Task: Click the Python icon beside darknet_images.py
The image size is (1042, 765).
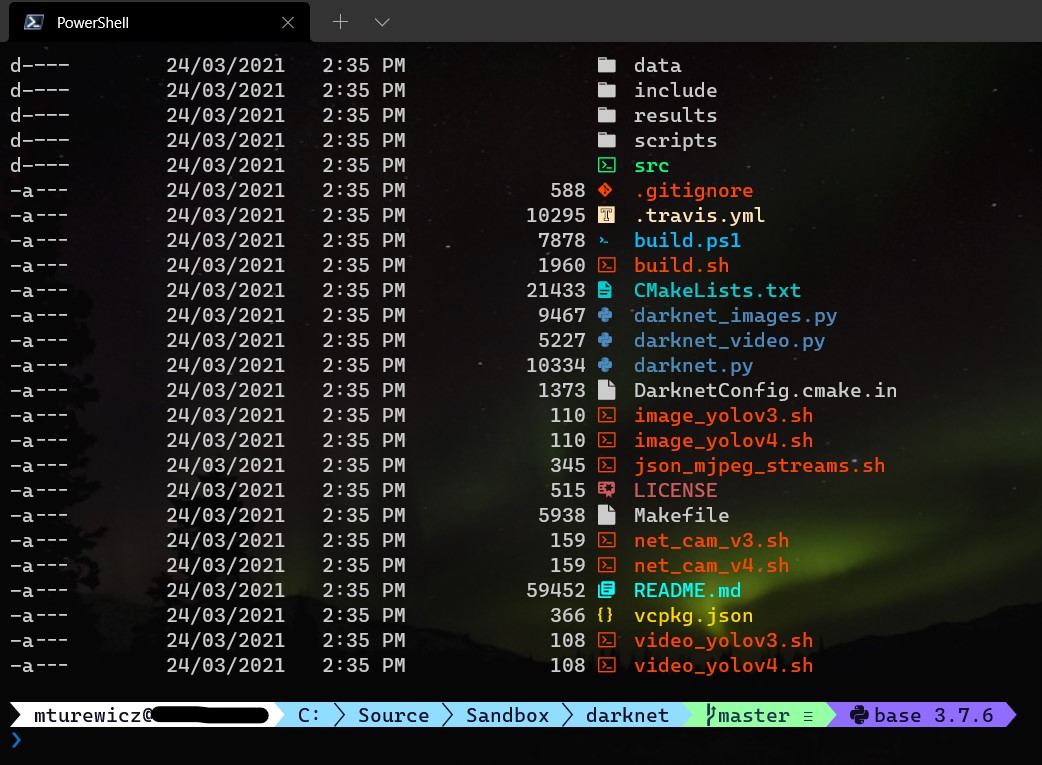Action: pyautogui.click(x=605, y=315)
